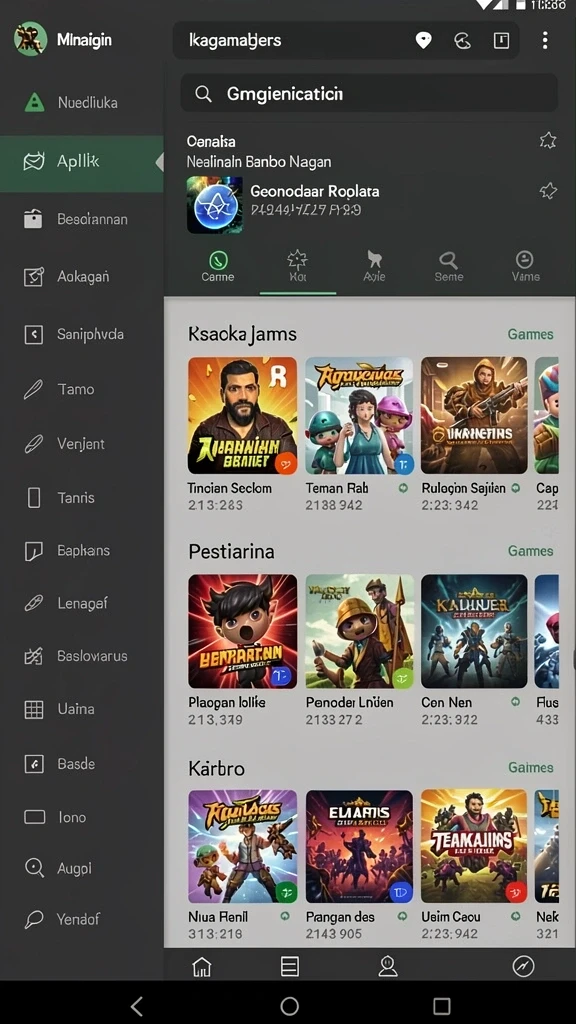This screenshot has width=576, height=1024.
Task: Open the Tincian Seclom game thumbnail
Action: click(242, 415)
